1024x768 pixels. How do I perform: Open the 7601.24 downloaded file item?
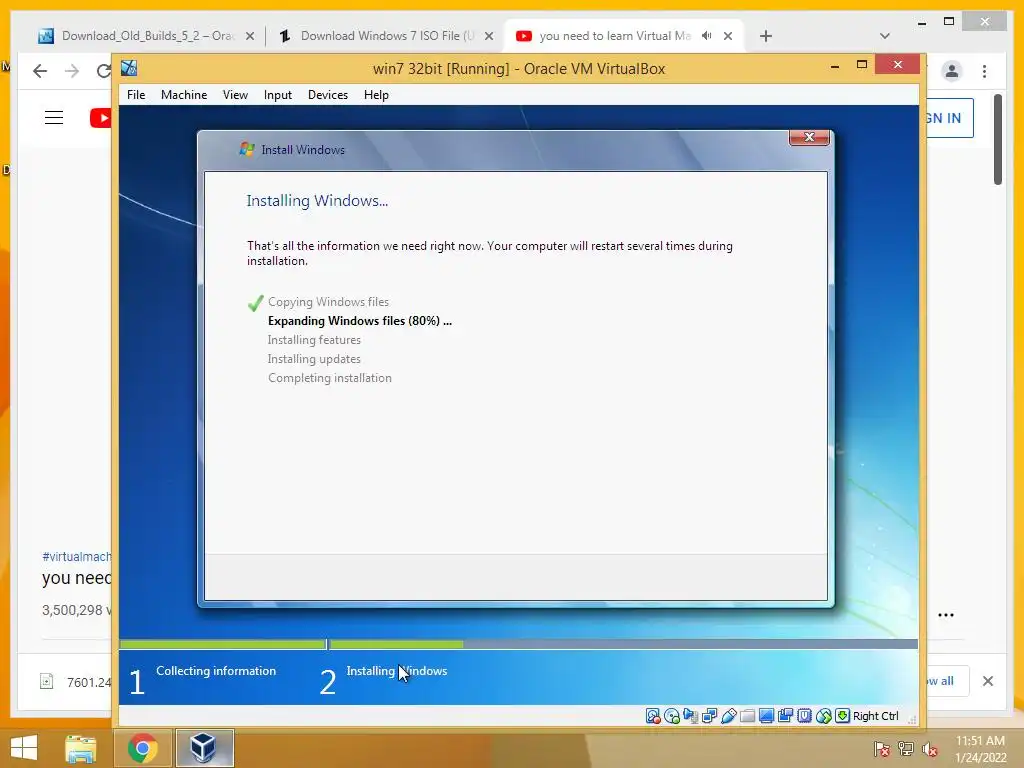click(76, 682)
